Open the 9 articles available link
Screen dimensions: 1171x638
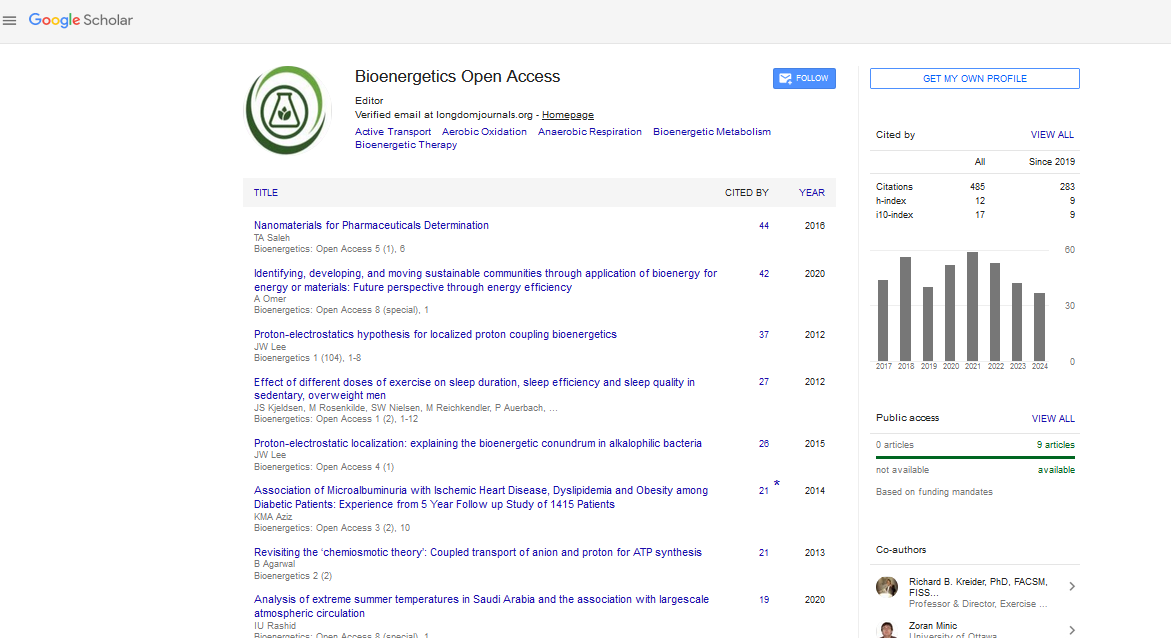click(x=1055, y=445)
